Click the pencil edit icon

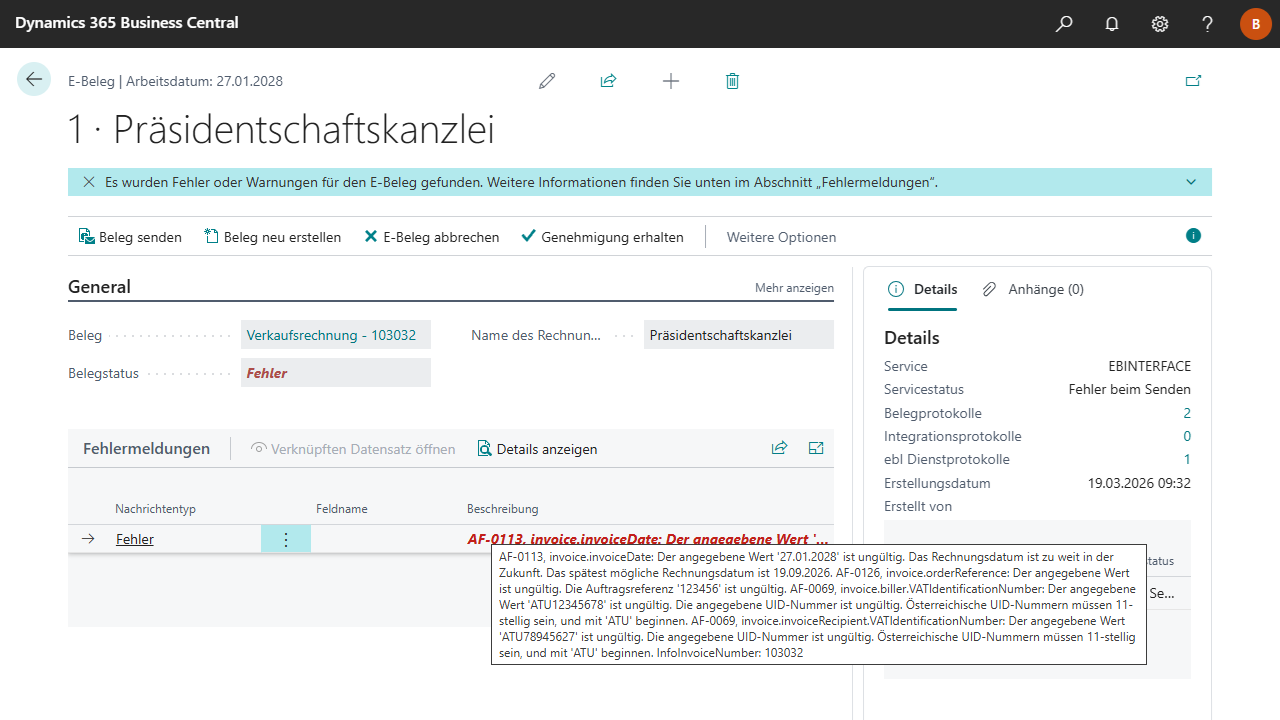click(547, 81)
